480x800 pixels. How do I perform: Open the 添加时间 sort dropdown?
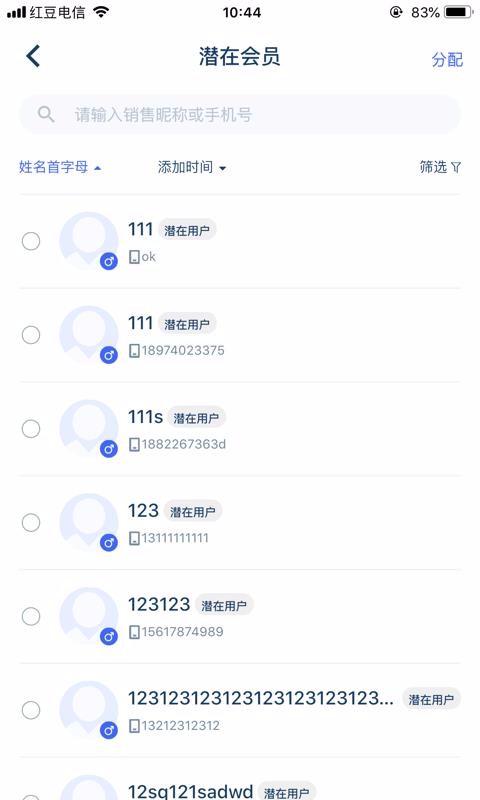click(192, 167)
